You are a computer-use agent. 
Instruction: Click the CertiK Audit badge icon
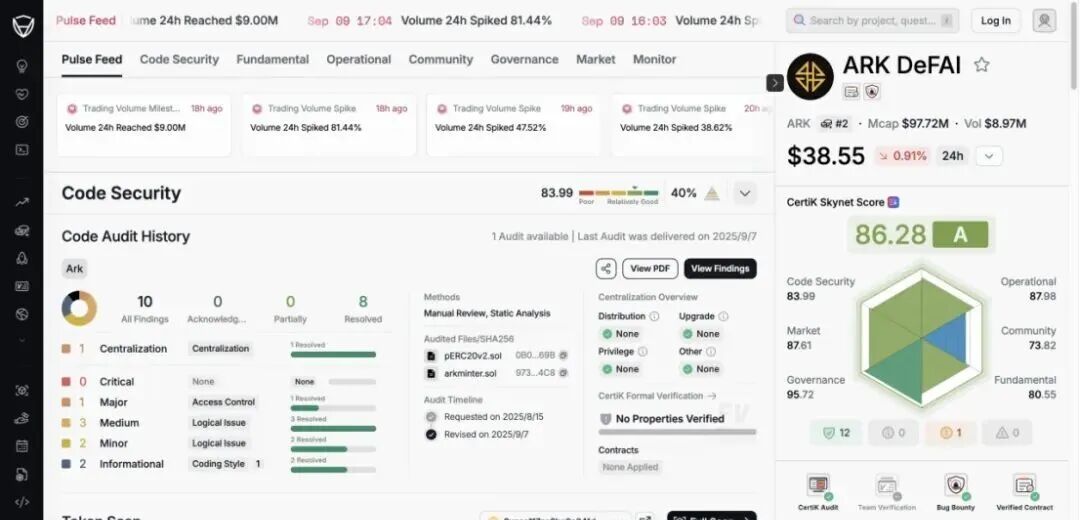click(x=818, y=486)
